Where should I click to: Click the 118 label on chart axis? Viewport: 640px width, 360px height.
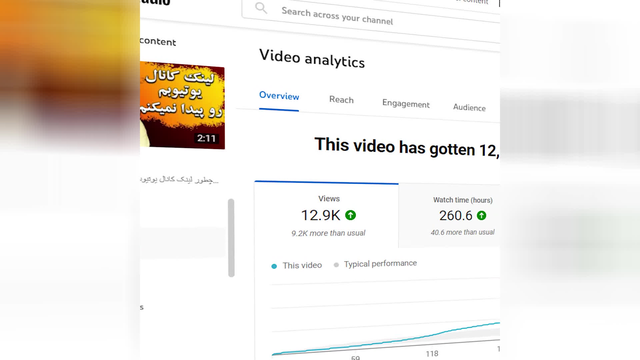point(432,353)
